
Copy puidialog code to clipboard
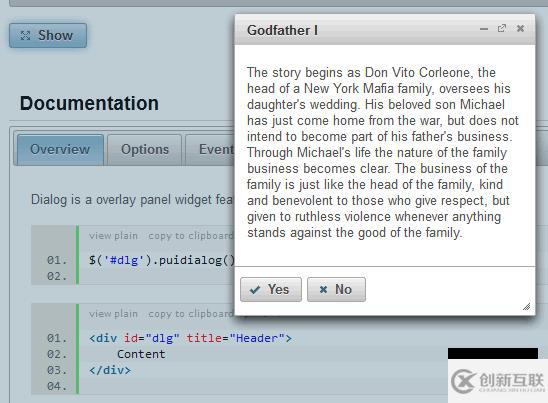coord(191,236)
